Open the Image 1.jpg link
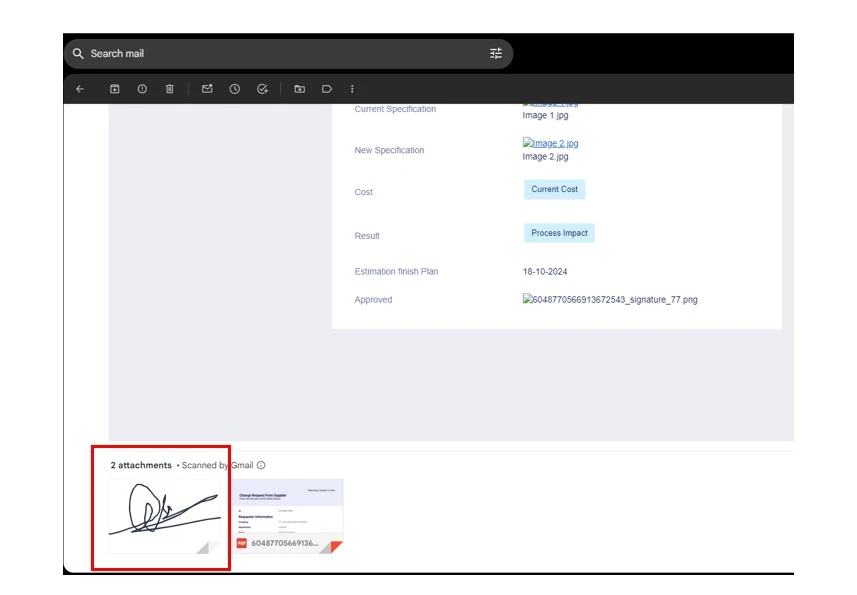This screenshot has width=857, height=595. pos(550,101)
